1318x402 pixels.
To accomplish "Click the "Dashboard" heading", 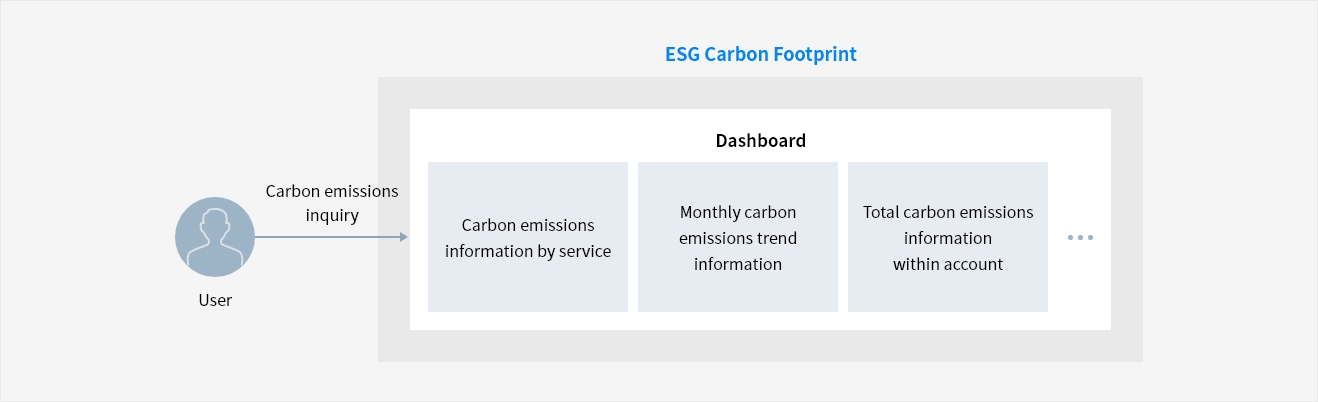I will coord(760,141).
